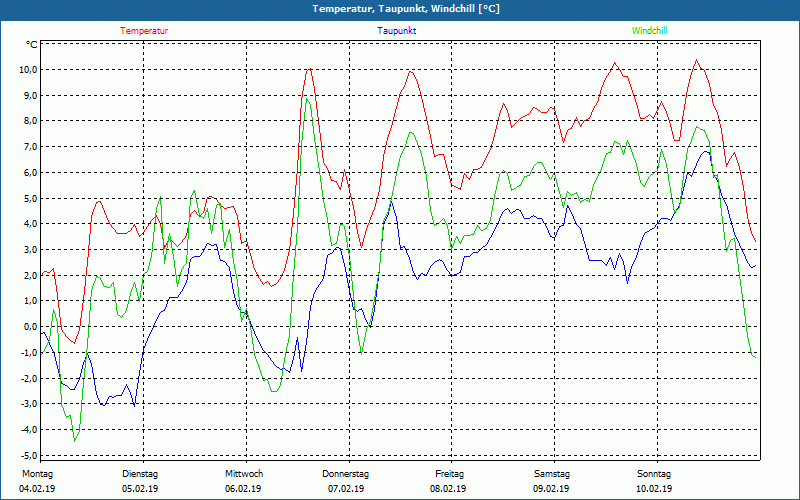Image resolution: width=800 pixels, height=500 pixels.
Task: Click the -1,0 y-axis value
Action: [x=28, y=353]
